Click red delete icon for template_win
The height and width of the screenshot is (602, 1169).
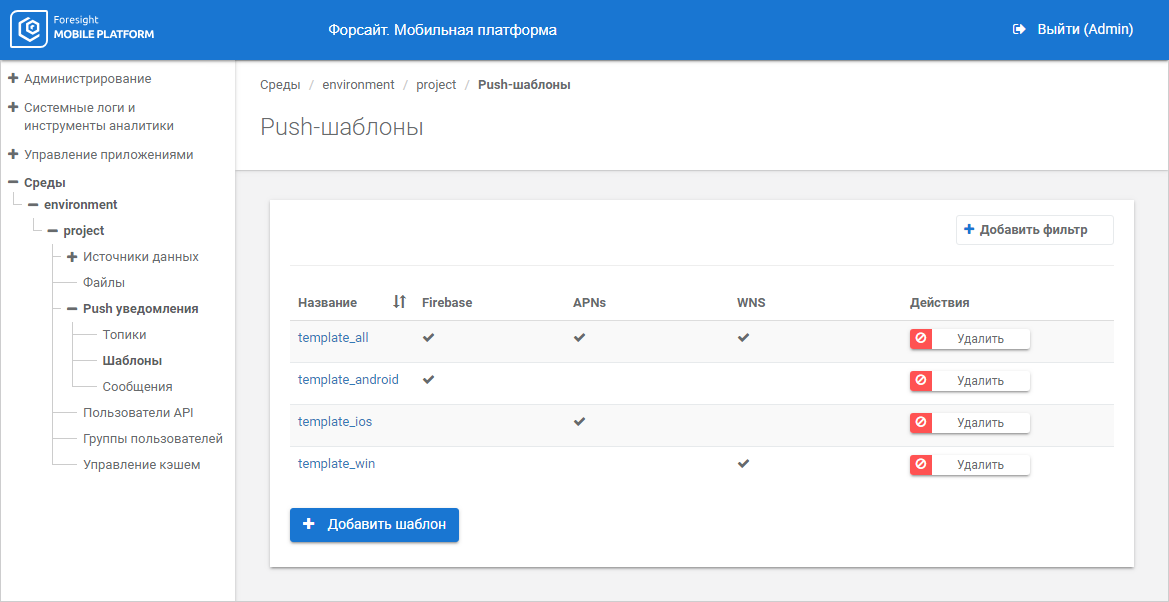tap(920, 465)
